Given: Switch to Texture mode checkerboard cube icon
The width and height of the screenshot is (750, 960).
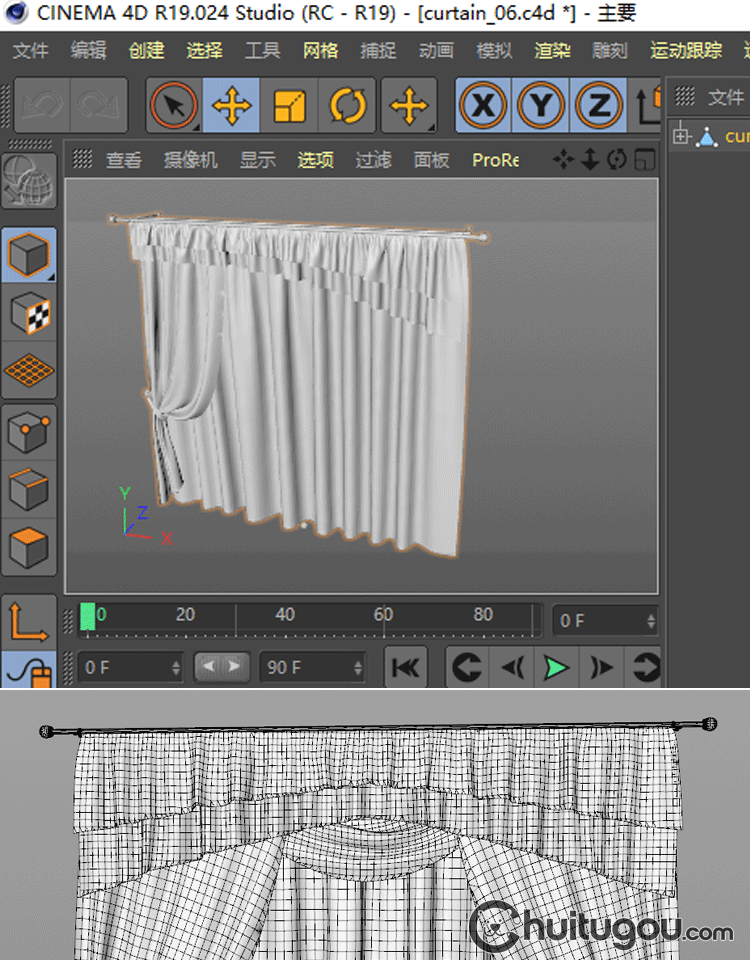Looking at the screenshot, I should click(x=29, y=314).
